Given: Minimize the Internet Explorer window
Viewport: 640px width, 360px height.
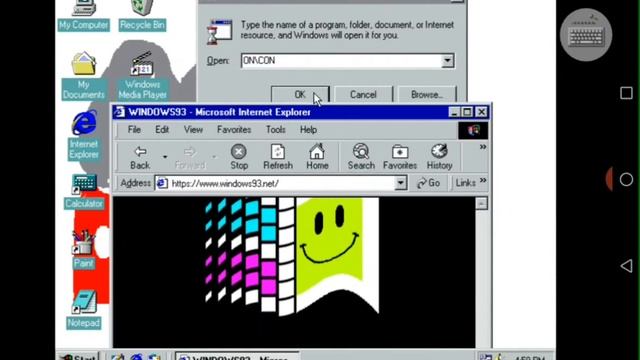Looking at the screenshot, I should pyautogui.click(x=454, y=112).
